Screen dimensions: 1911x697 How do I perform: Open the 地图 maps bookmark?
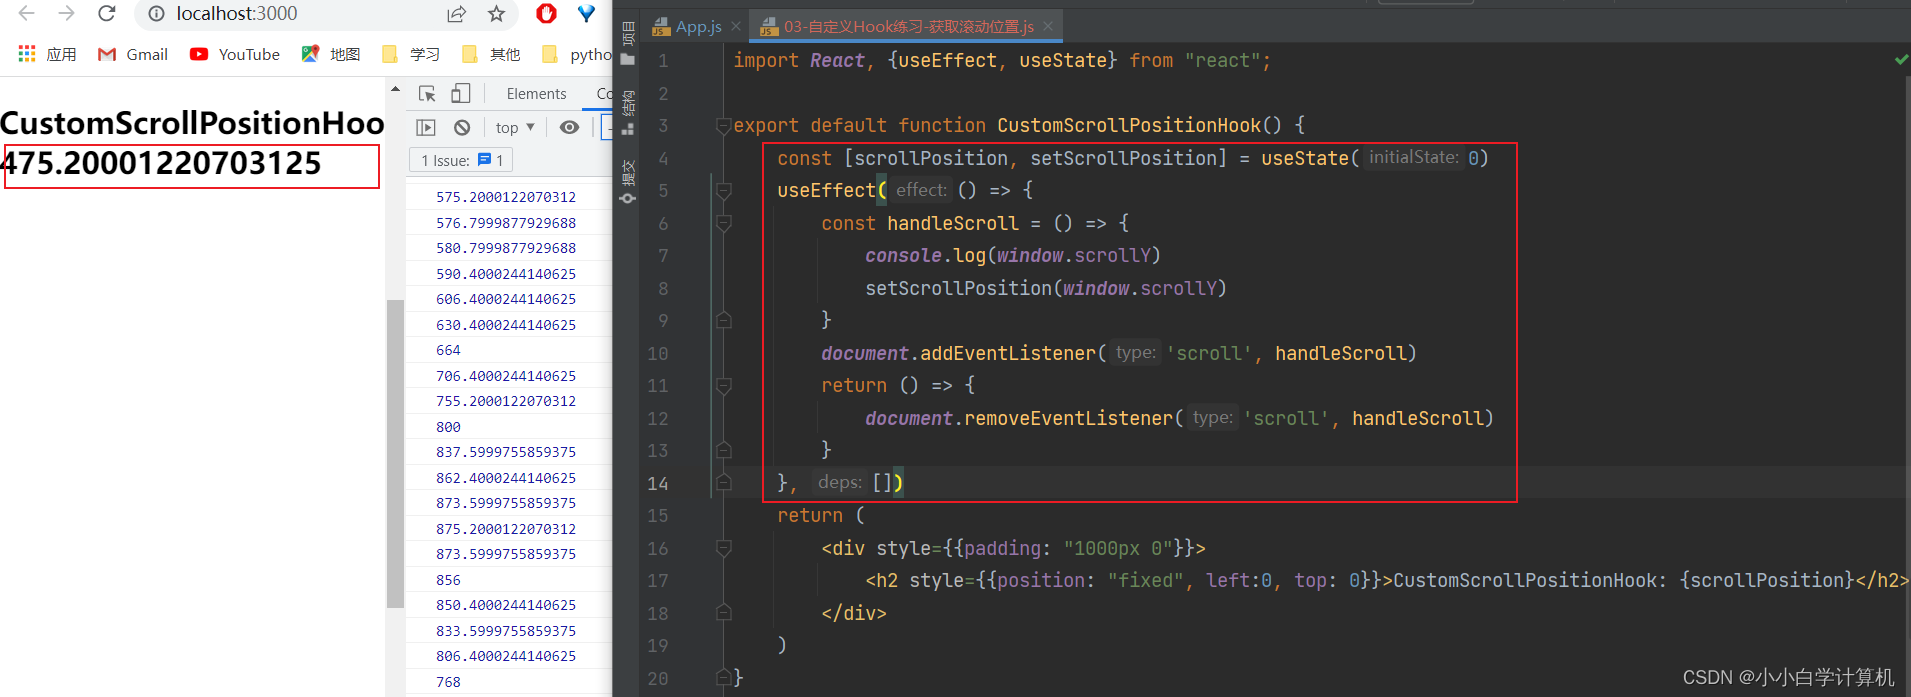pos(331,54)
